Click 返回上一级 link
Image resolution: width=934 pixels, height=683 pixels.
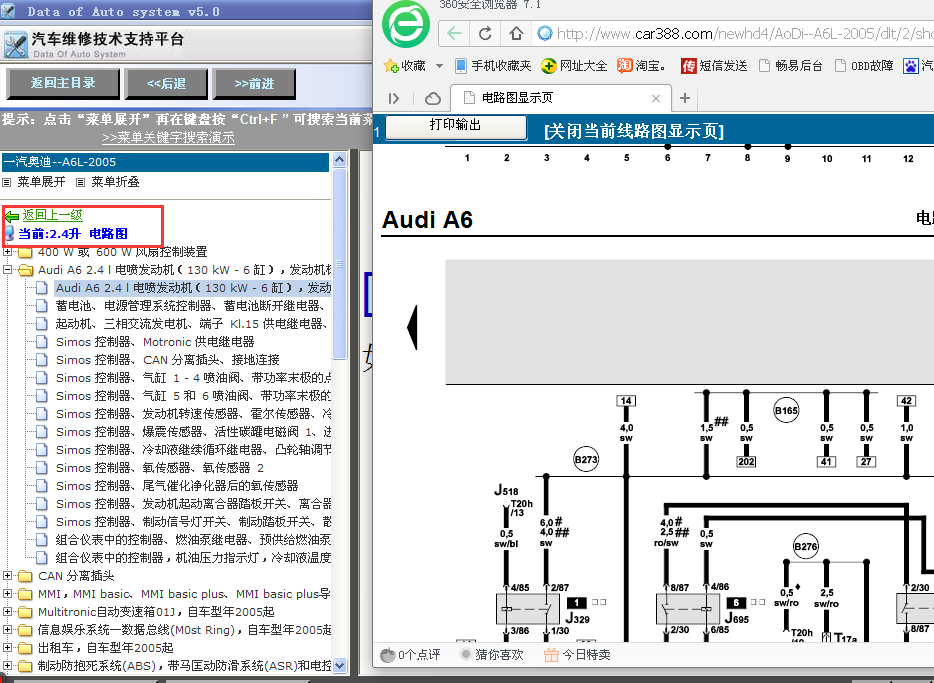pos(52,215)
